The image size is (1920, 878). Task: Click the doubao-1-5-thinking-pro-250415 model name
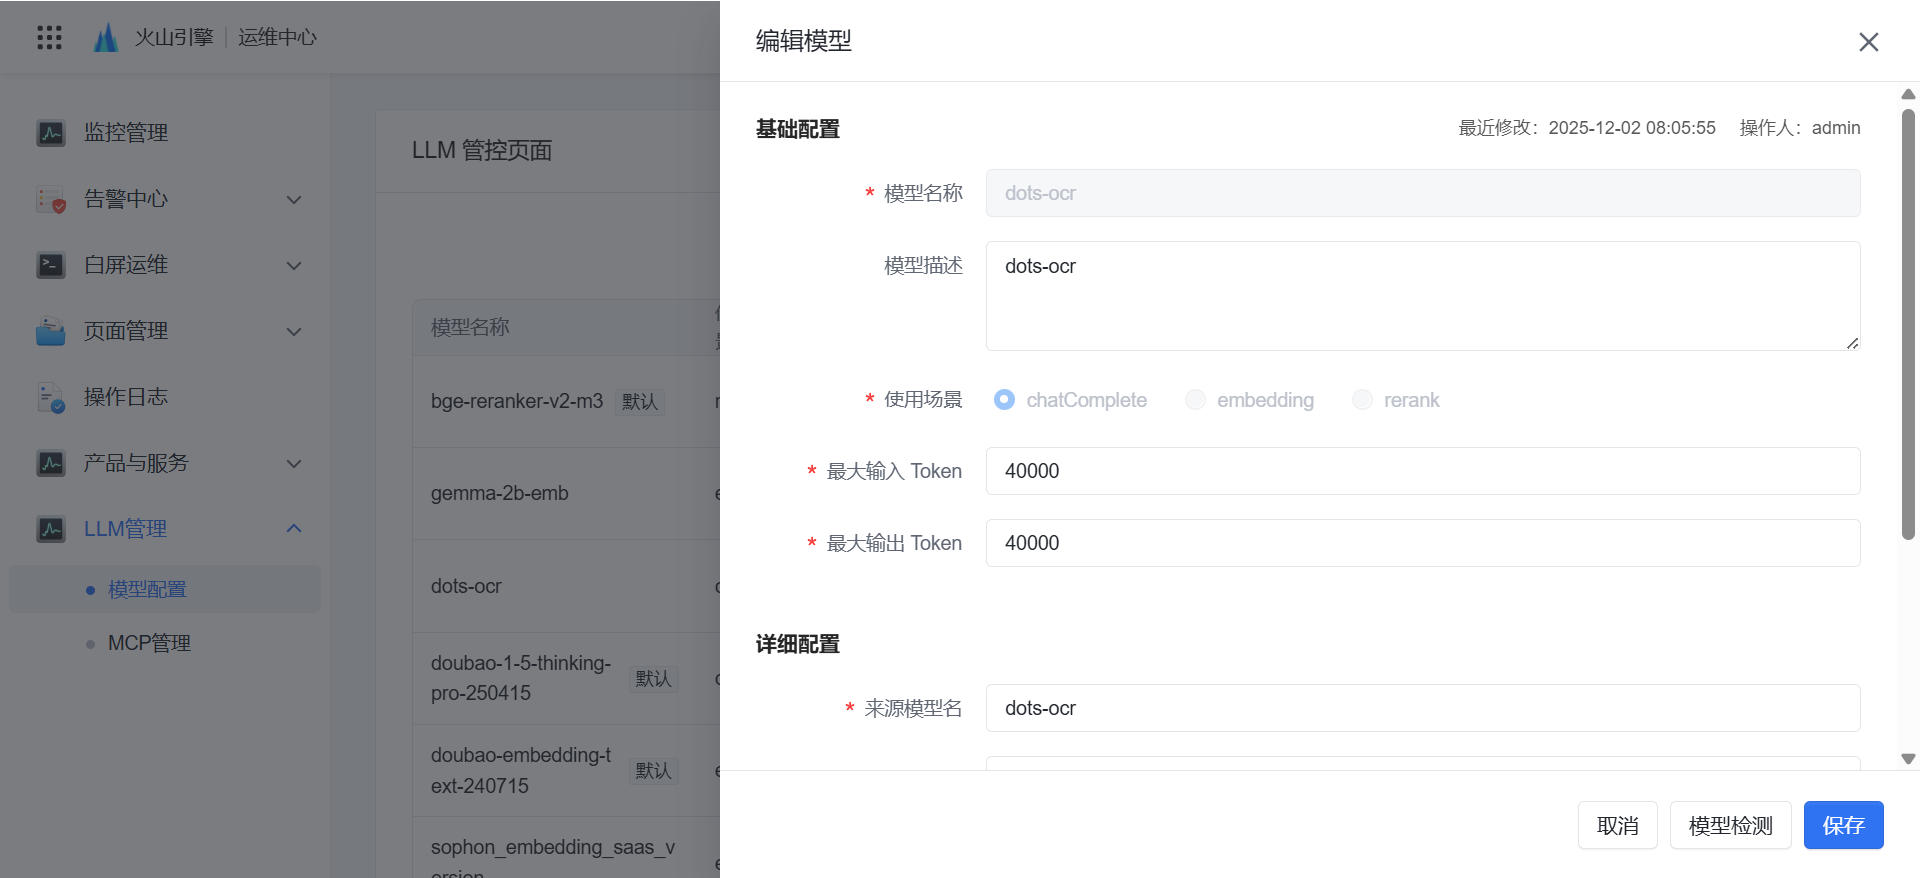[521, 678]
